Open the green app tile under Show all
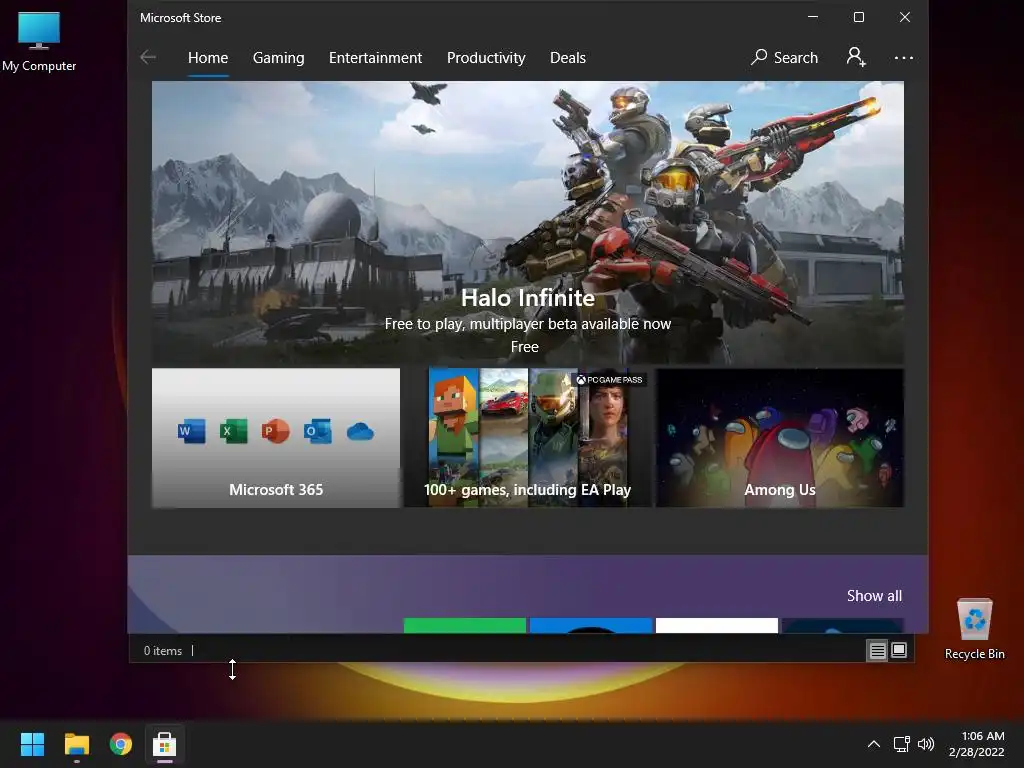Image resolution: width=1024 pixels, height=768 pixels. click(x=464, y=625)
